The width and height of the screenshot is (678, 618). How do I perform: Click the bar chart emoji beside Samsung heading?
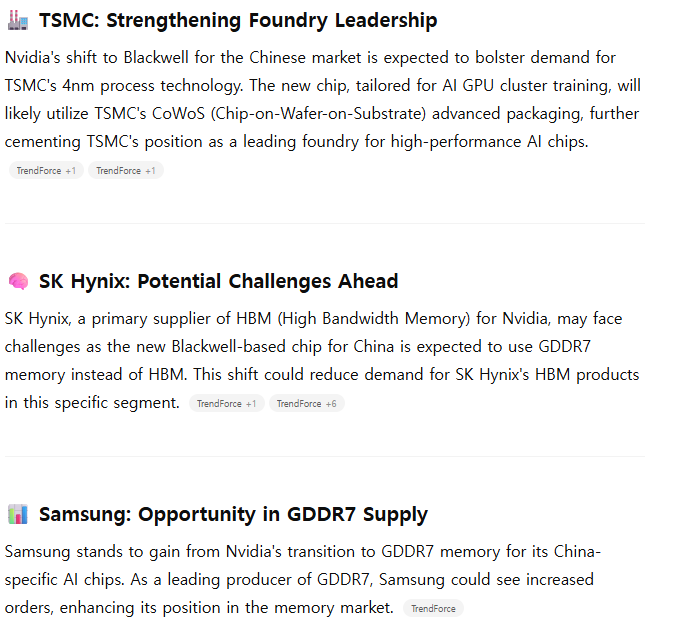point(18,514)
